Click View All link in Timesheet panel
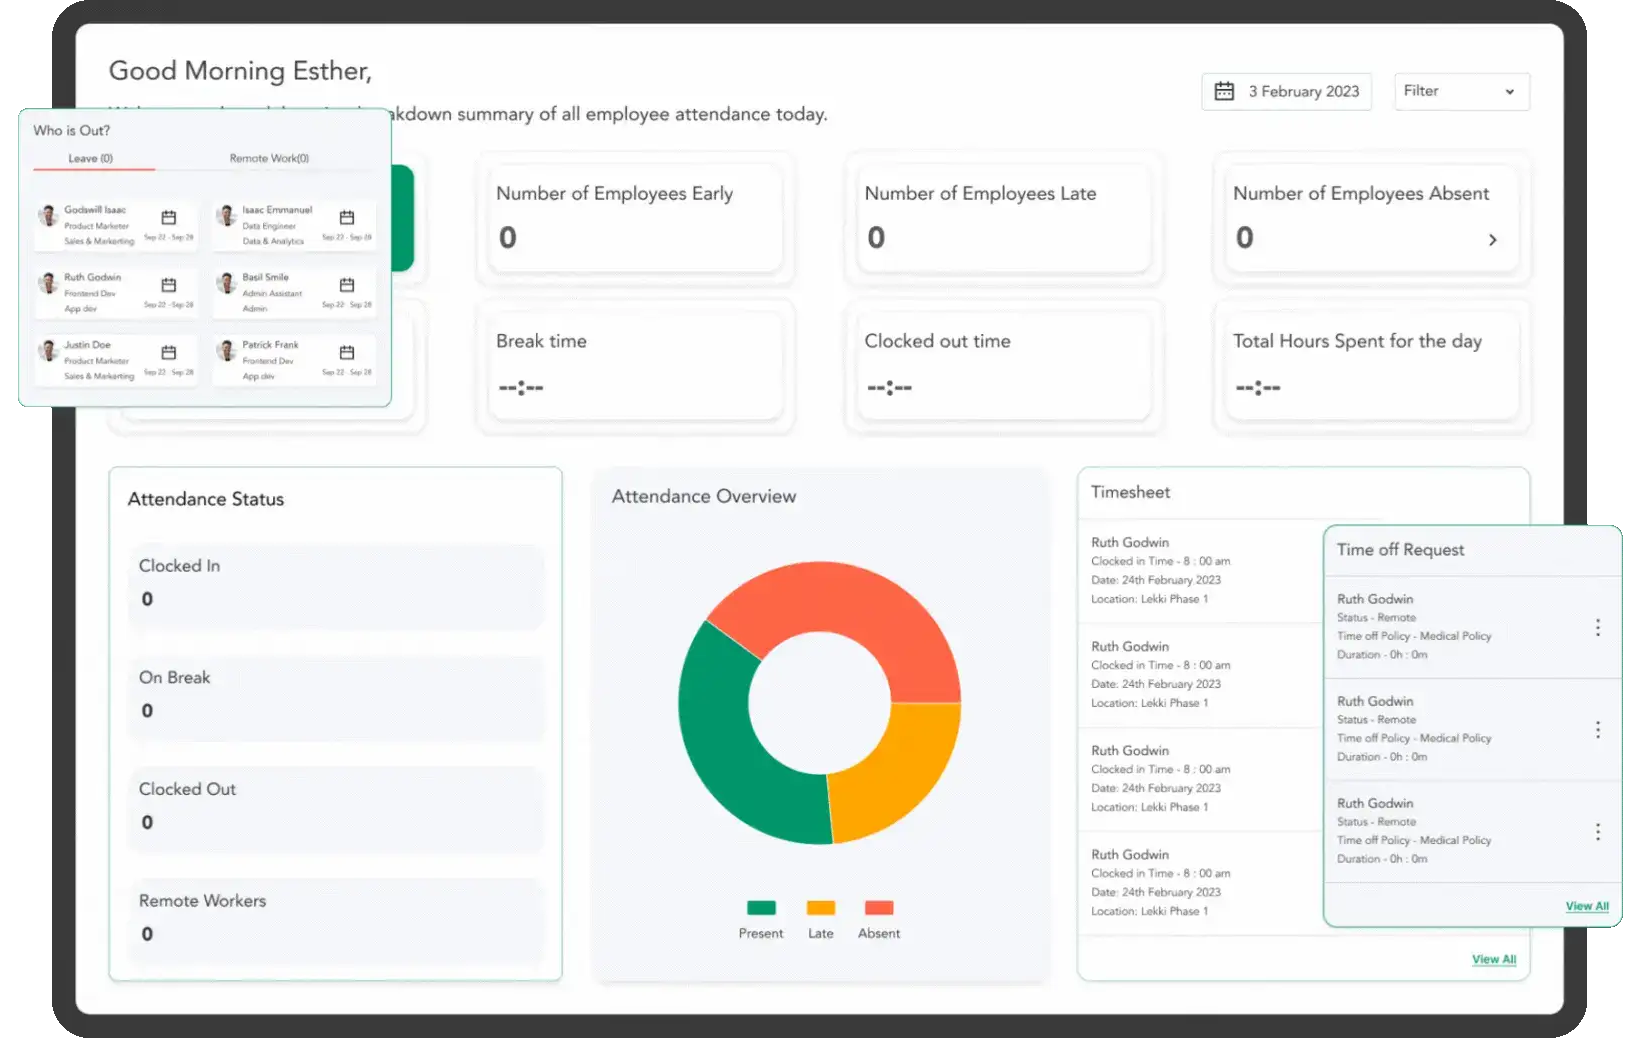Image resolution: width=1640 pixels, height=1040 pixels. pyautogui.click(x=1493, y=959)
